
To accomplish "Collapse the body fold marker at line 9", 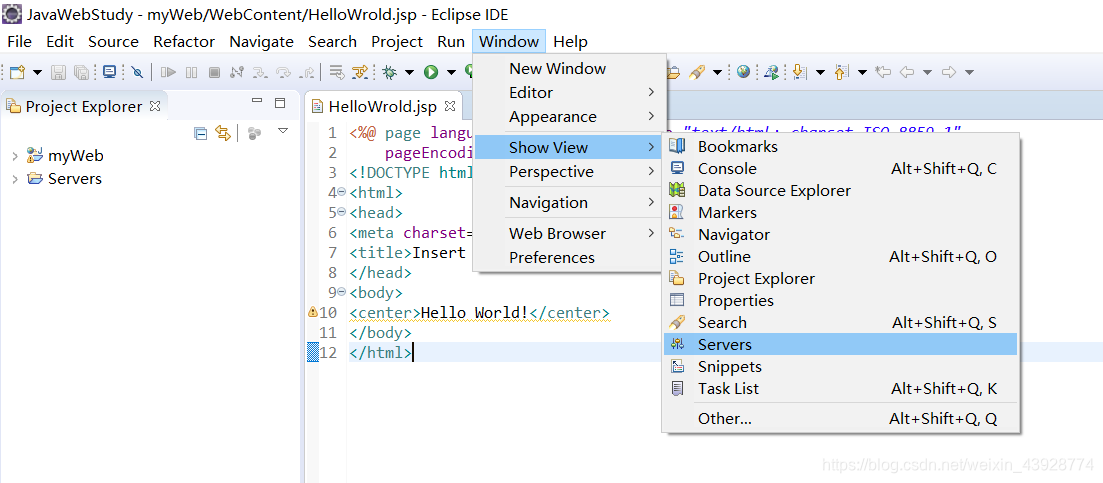I will click(342, 292).
